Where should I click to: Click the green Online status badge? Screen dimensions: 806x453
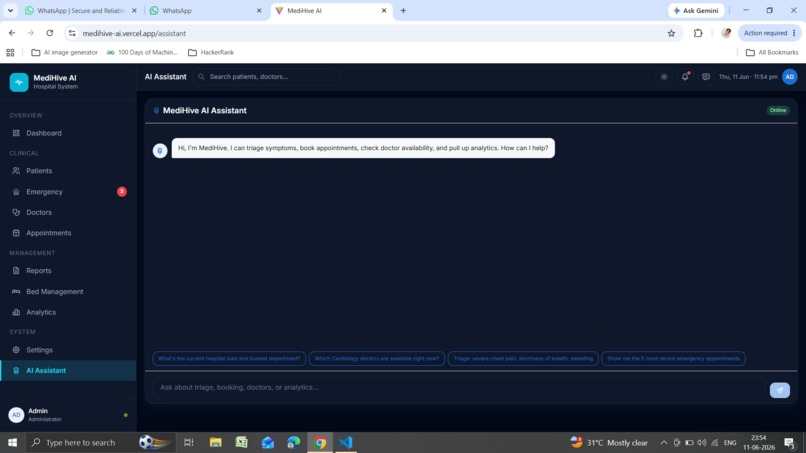778,111
